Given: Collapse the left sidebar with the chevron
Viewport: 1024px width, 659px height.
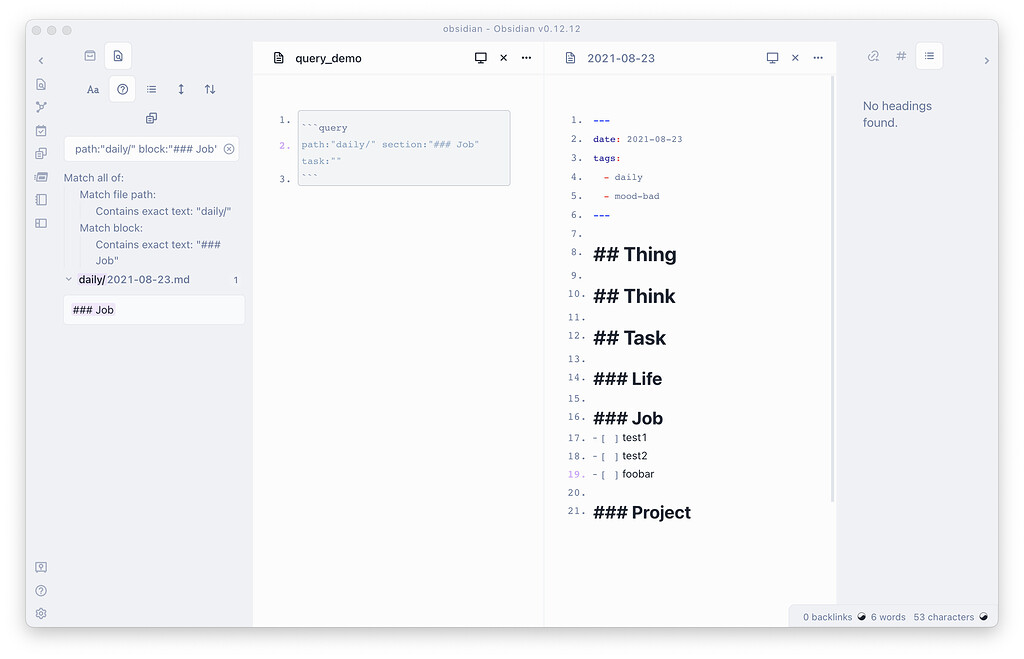Looking at the screenshot, I should pos(41,61).
